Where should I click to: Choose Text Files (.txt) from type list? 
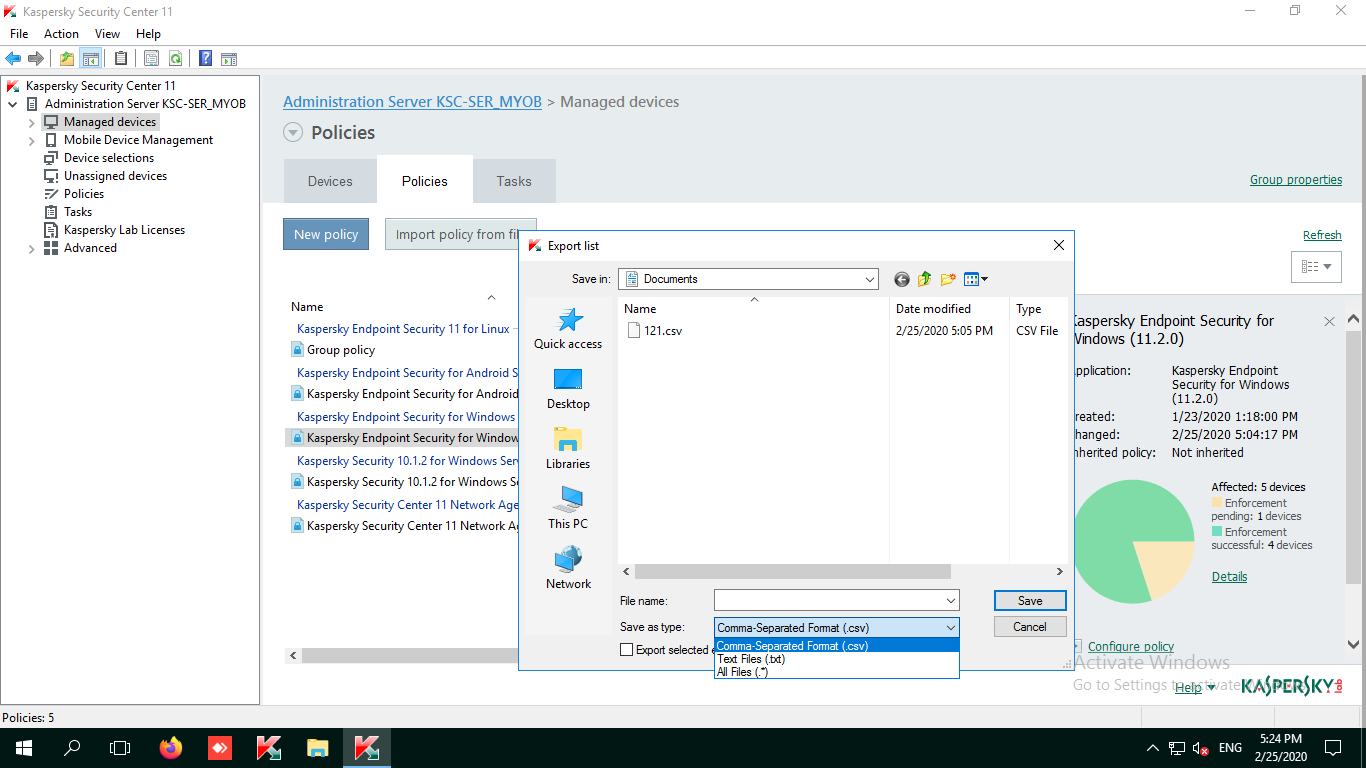(x=751, y=659)
